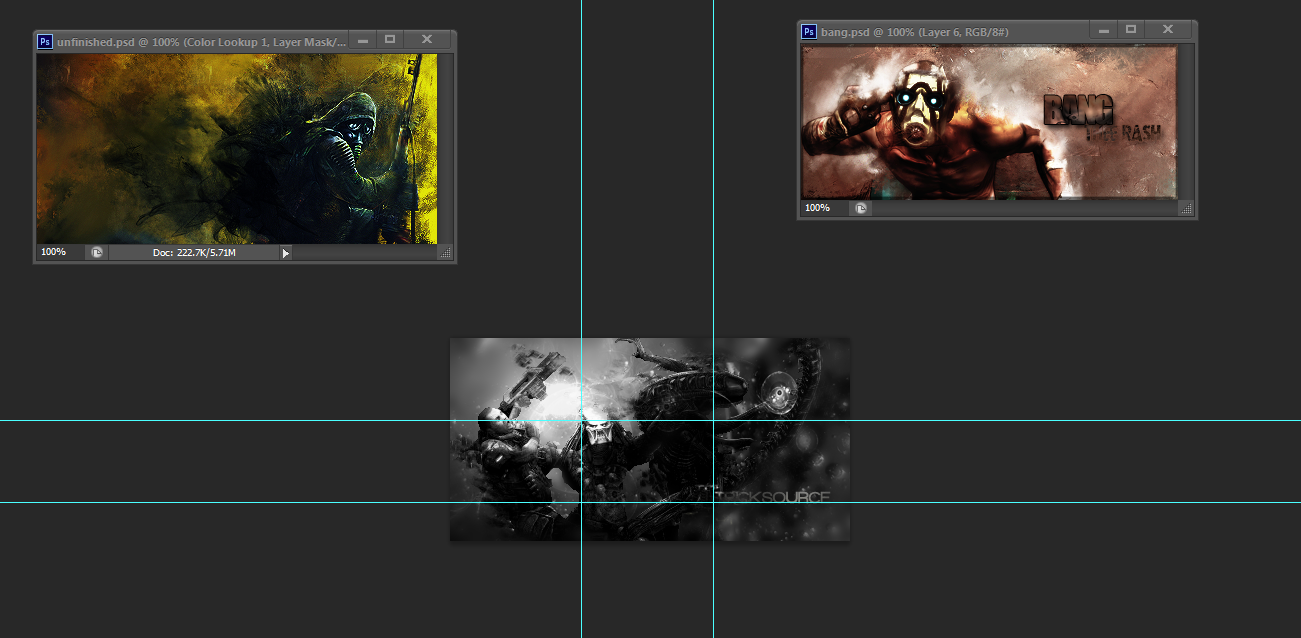Maximize the bang.psd document window
The height and width of the screenshot is (638, 1301).
pyautogui.click(x=1131, y=30)
